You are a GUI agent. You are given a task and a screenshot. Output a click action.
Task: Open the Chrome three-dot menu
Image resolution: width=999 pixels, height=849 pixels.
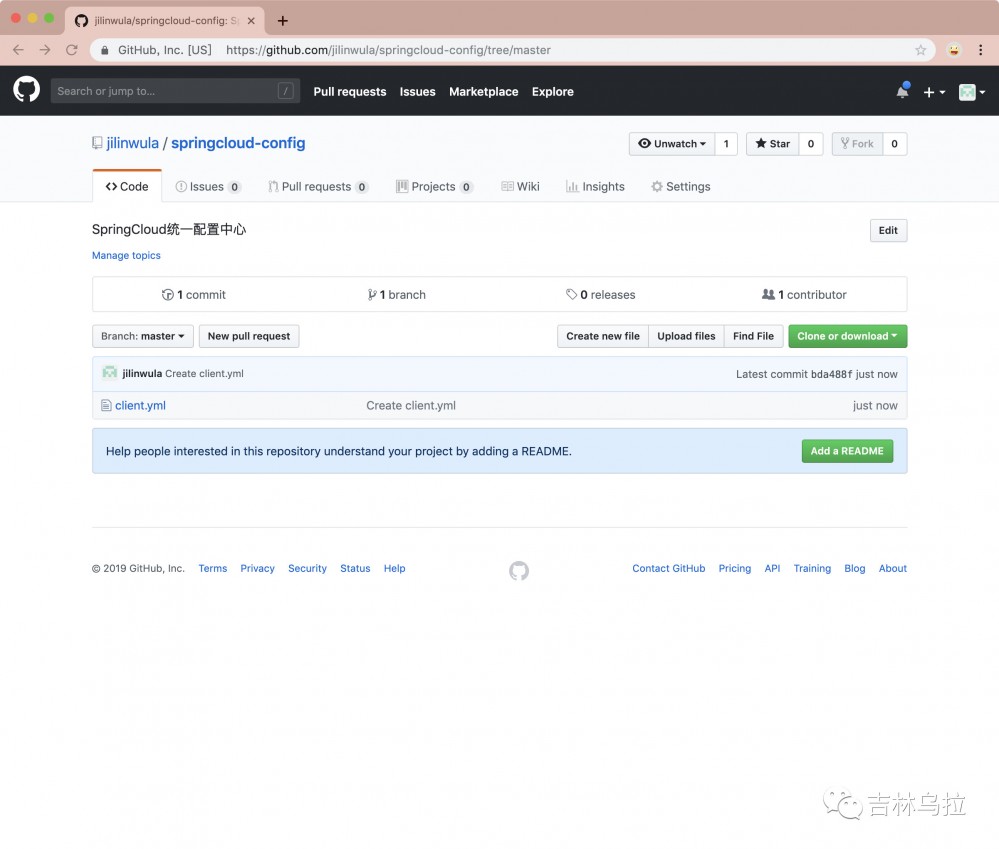tap(981, 50)
